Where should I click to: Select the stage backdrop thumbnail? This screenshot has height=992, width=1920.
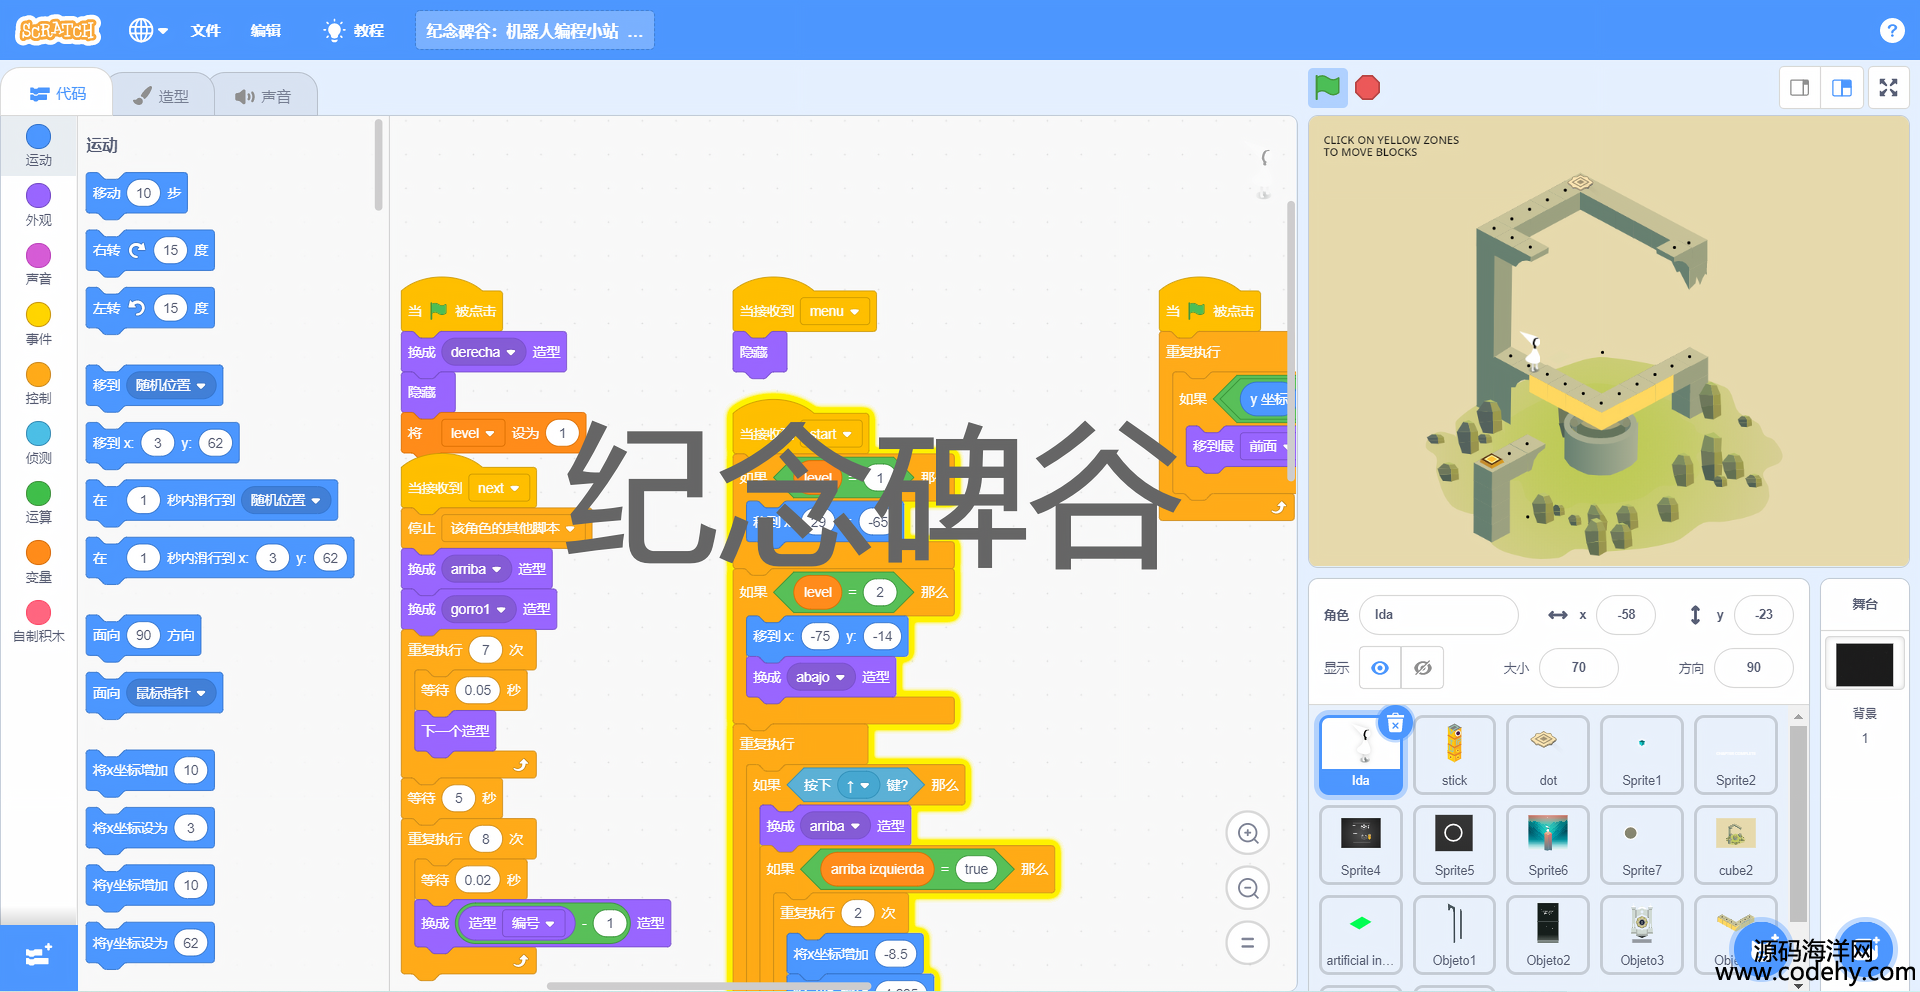coord(1865,664)
